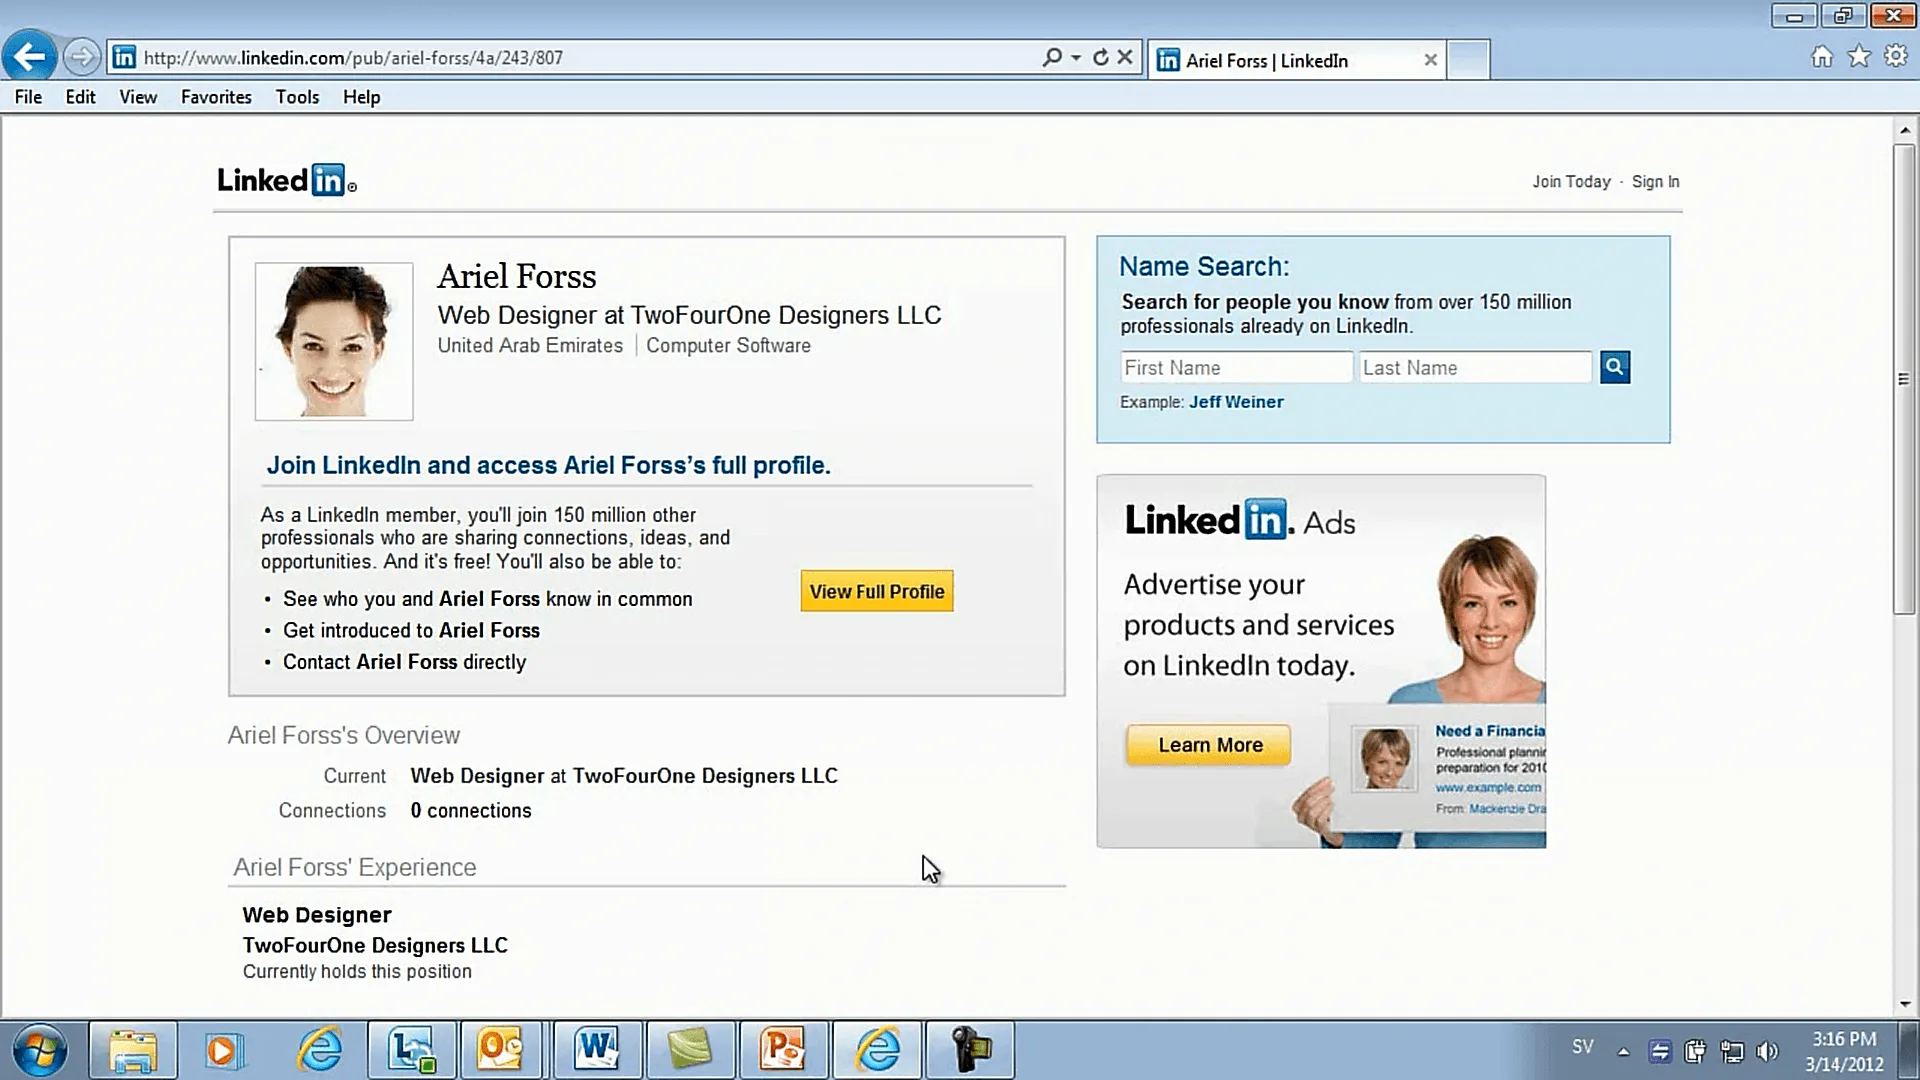This screenshot has height=1080, width=1920.
Task: Click the View Full Profile button
Action: tap(877, 591)
